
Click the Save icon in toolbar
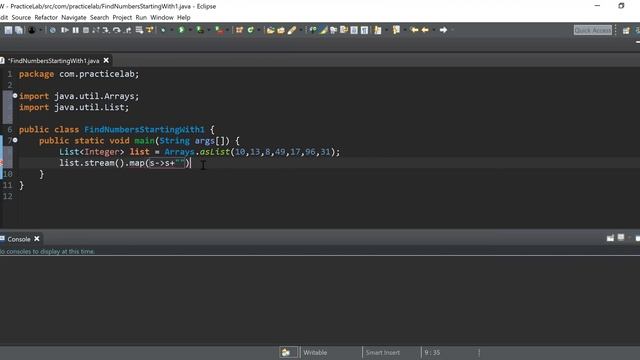tap(8, 30)
